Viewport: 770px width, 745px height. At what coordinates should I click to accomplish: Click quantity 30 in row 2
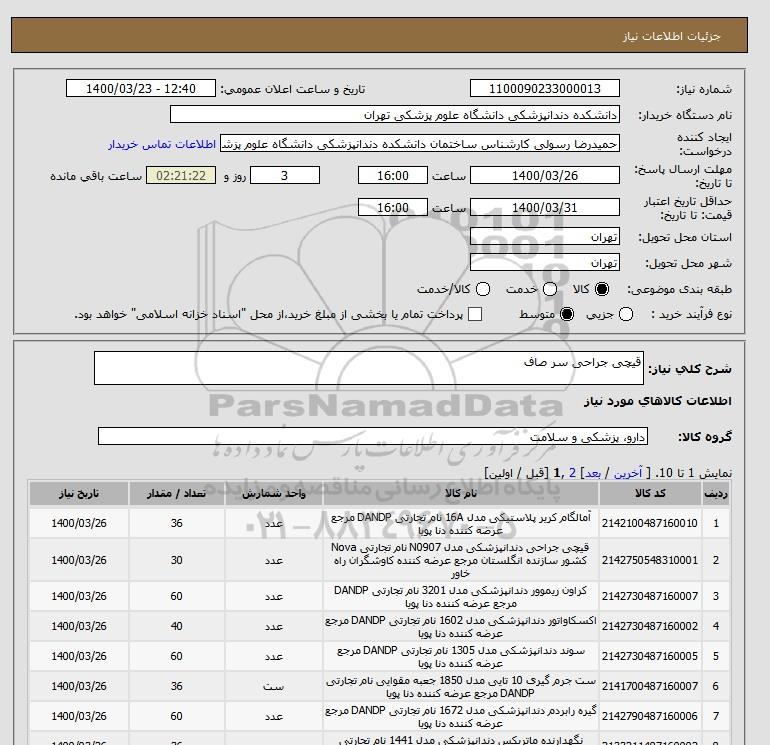click(x=177, y=560)
